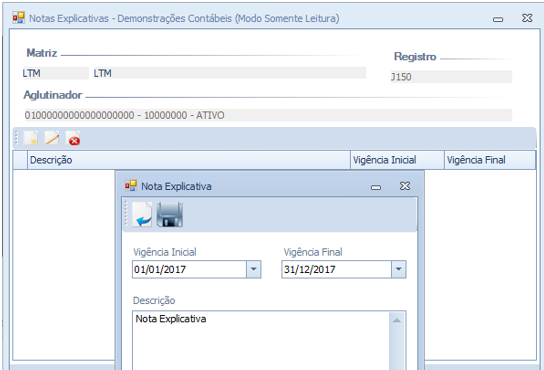Viewport: 544px width, 370px height.
Task: Select the Vigência Inicial column header
Action: 398,160
